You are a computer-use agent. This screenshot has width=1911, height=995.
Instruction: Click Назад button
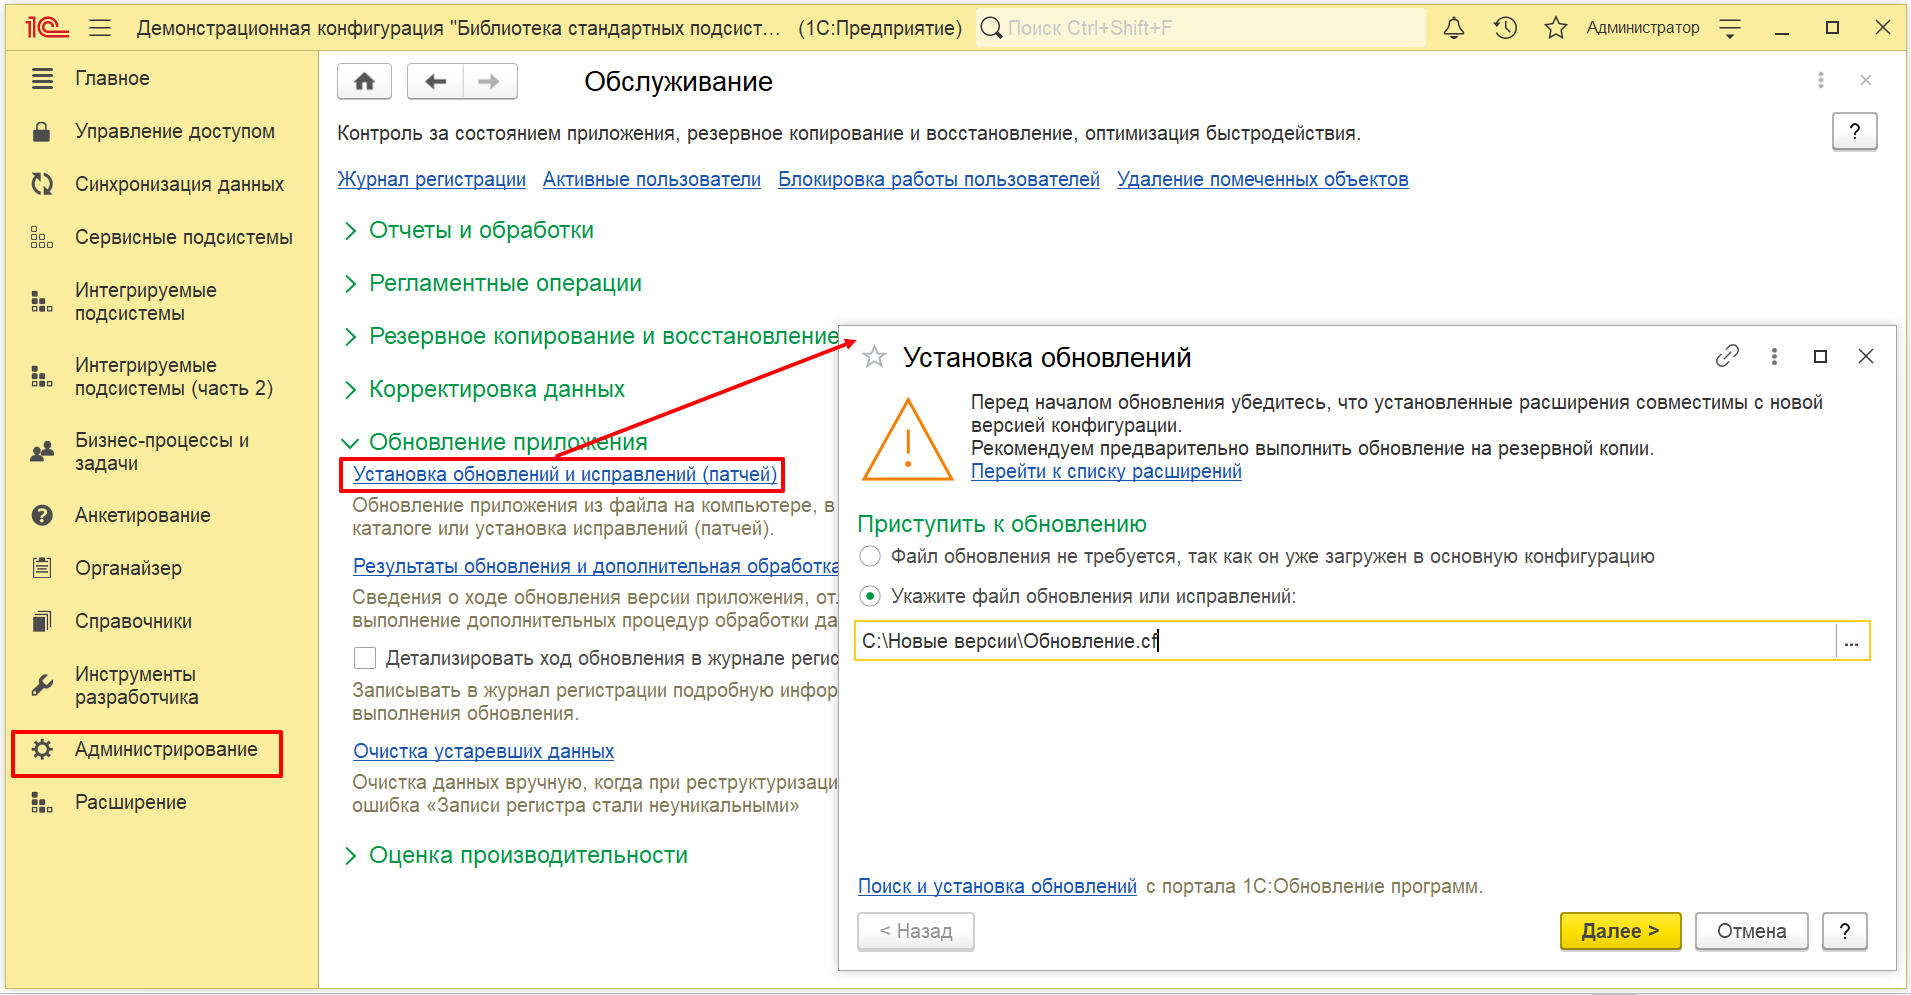915,931
